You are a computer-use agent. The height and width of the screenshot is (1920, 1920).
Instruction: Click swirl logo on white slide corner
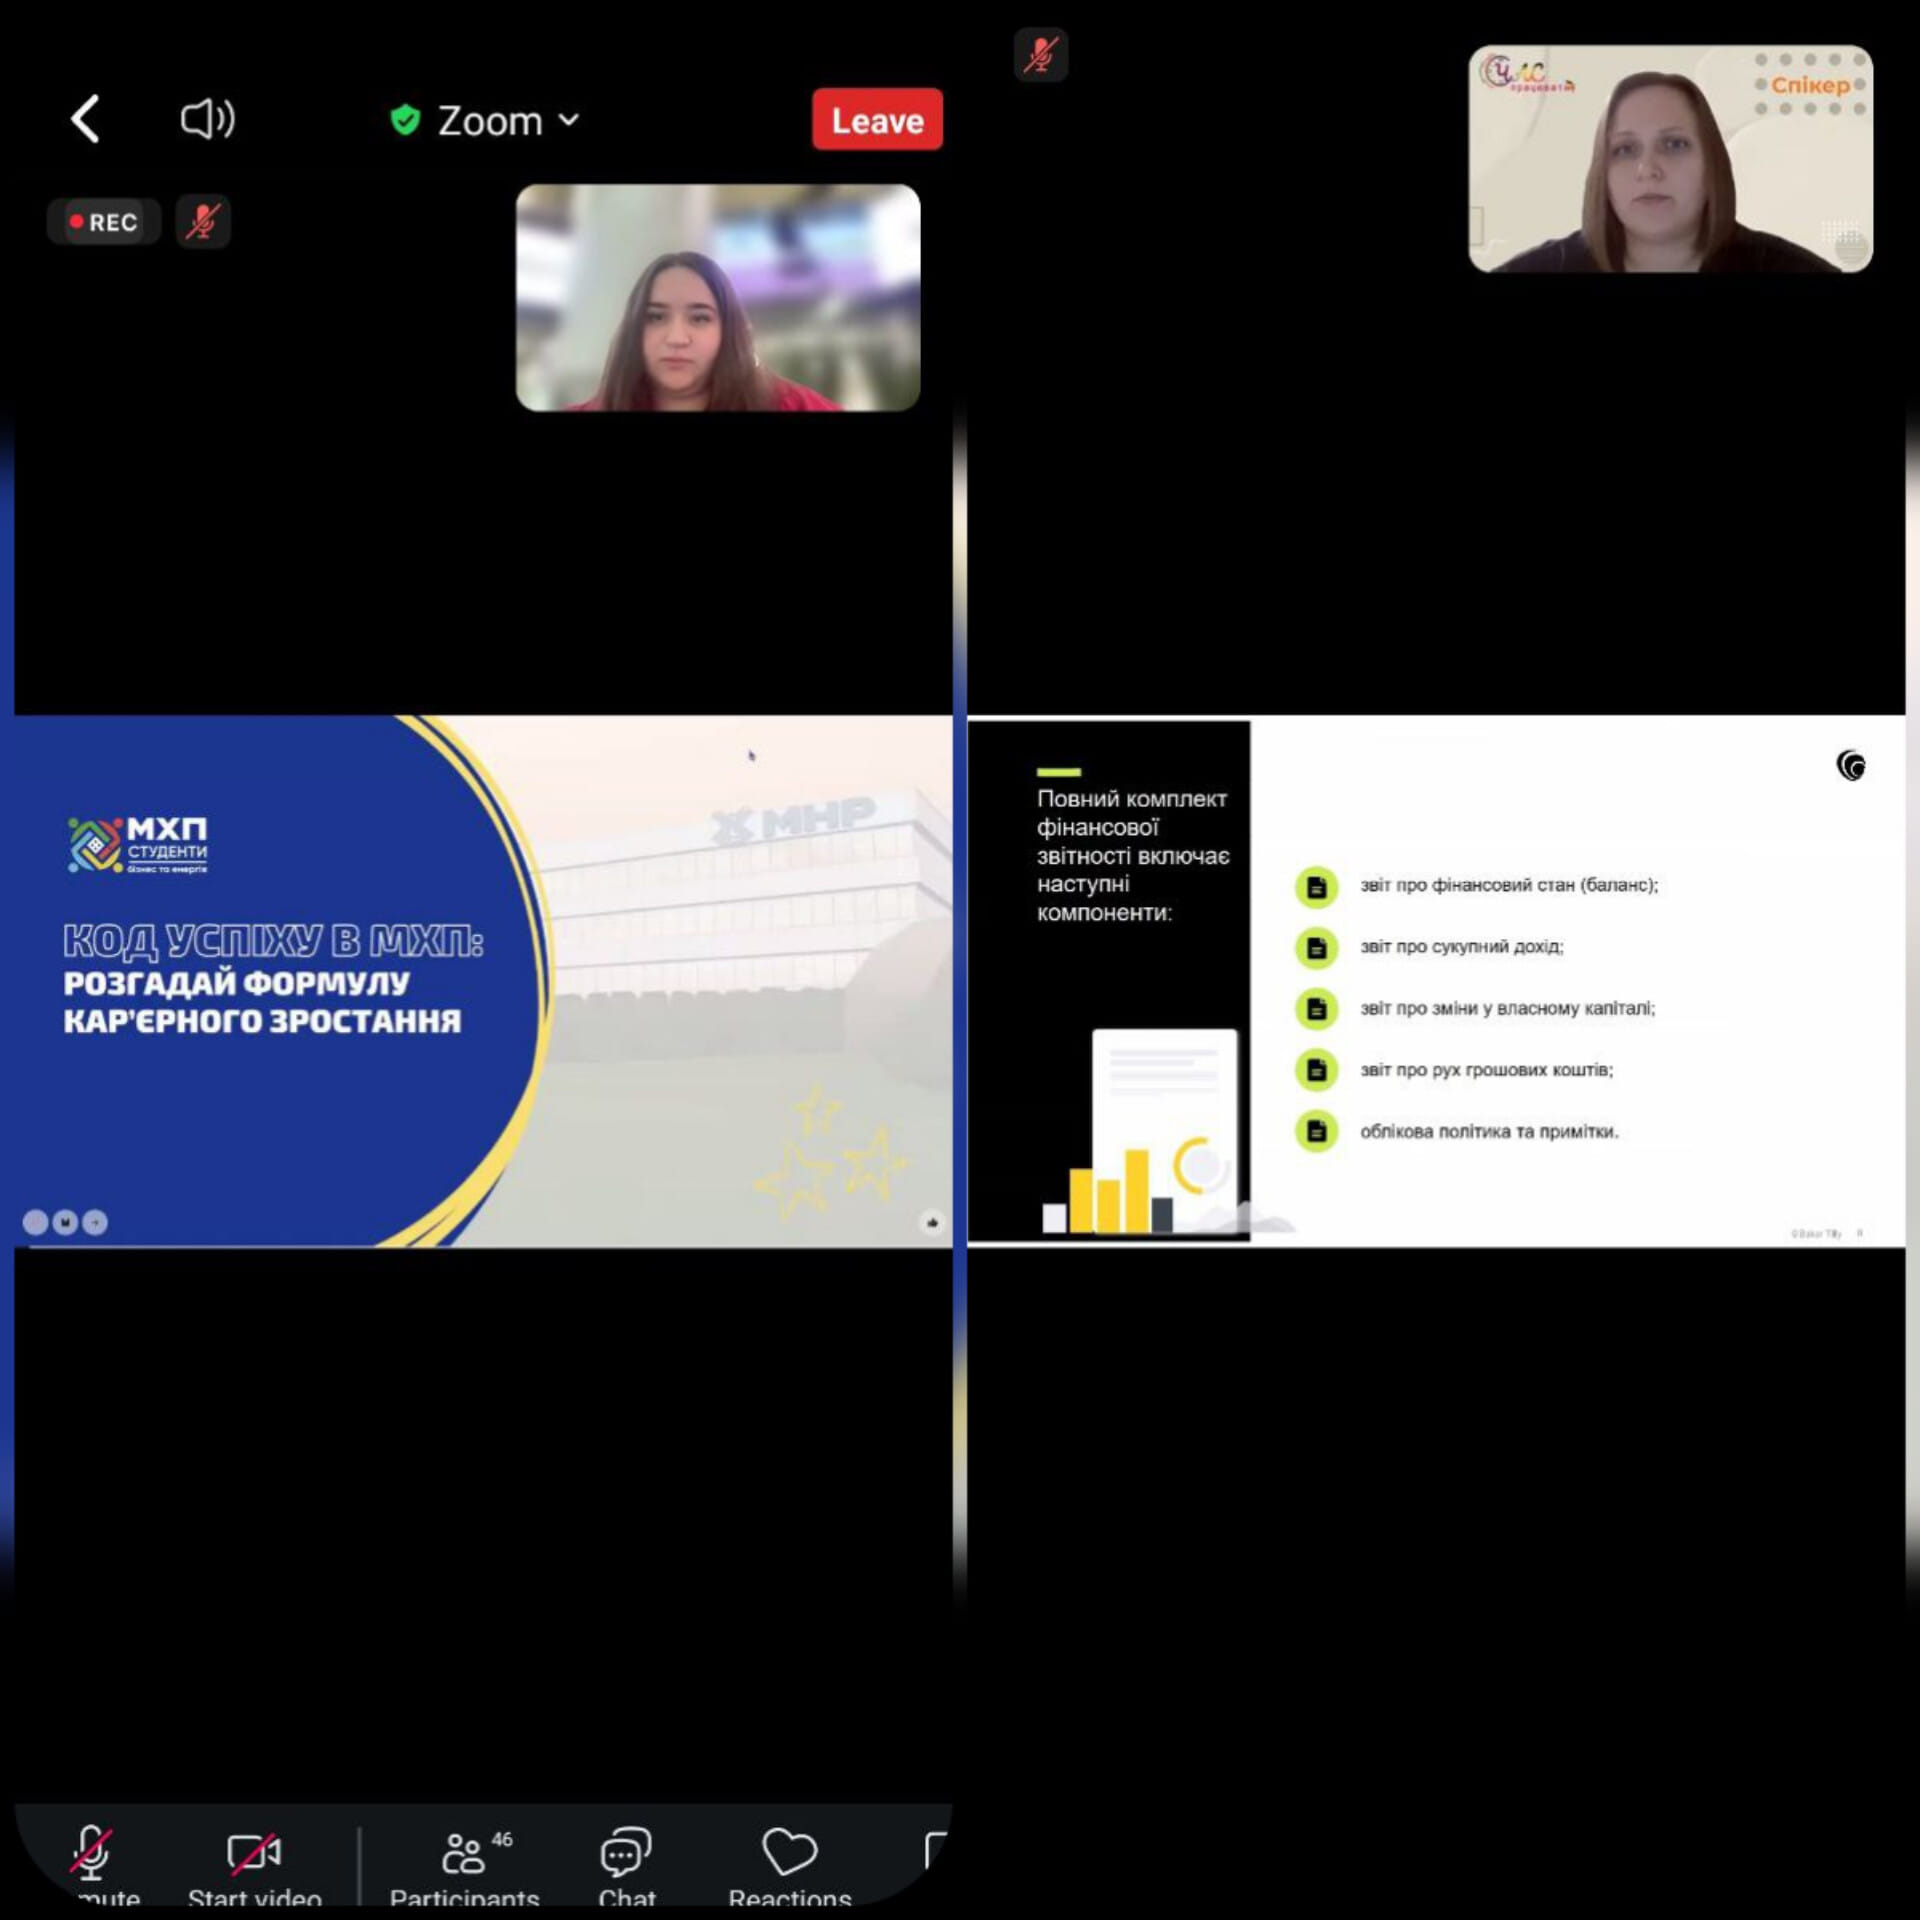coord(1851,766)
